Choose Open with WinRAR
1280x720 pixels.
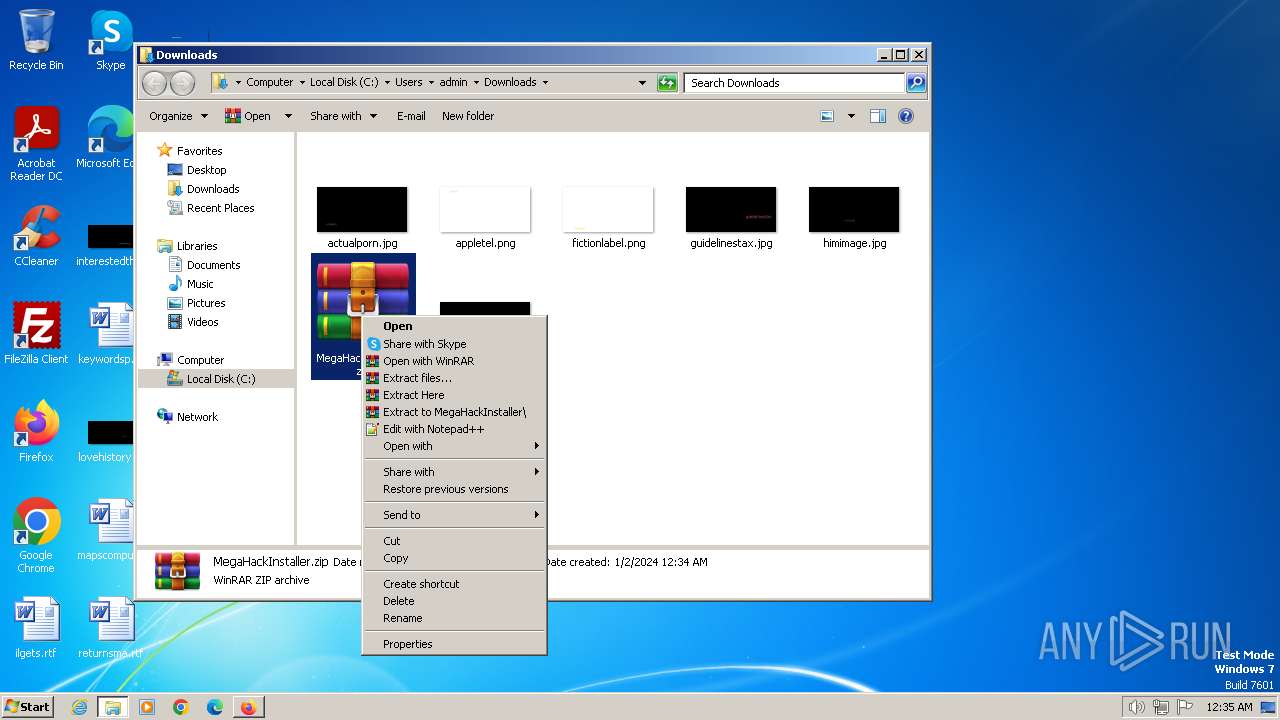coord(454,361)
